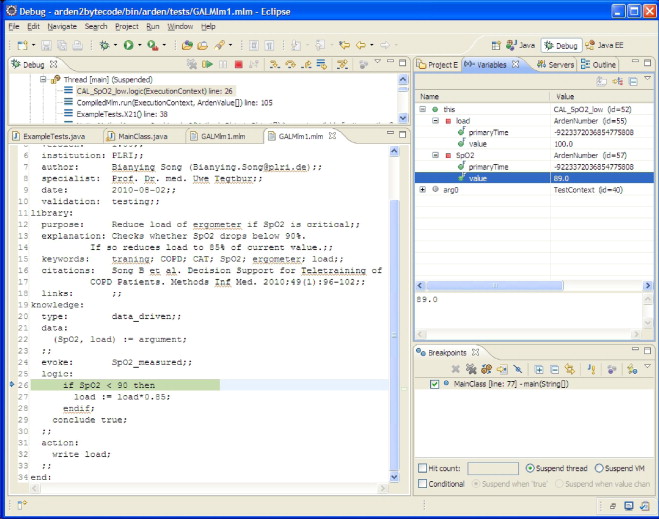
Task: Click the Debug perspective button
Action: [561, 45]
